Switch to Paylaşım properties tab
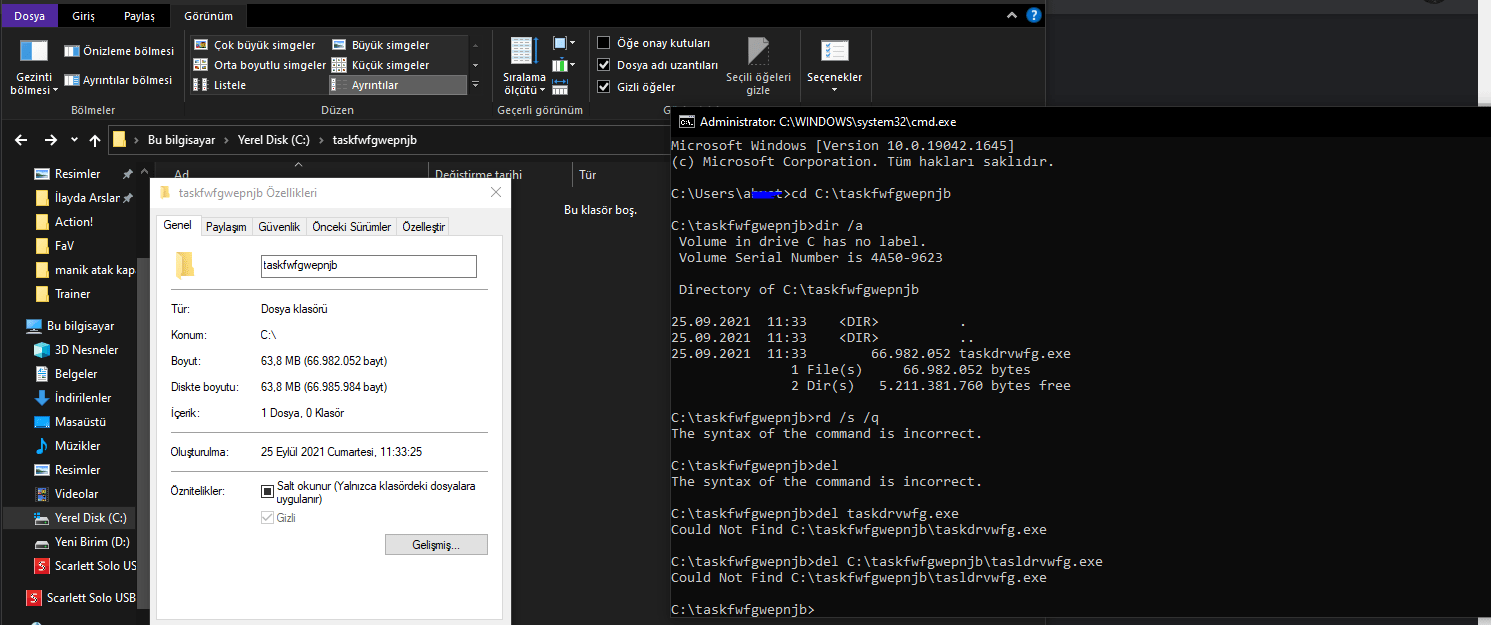This screenshot has width=1491, height=625. coord(226,227)
